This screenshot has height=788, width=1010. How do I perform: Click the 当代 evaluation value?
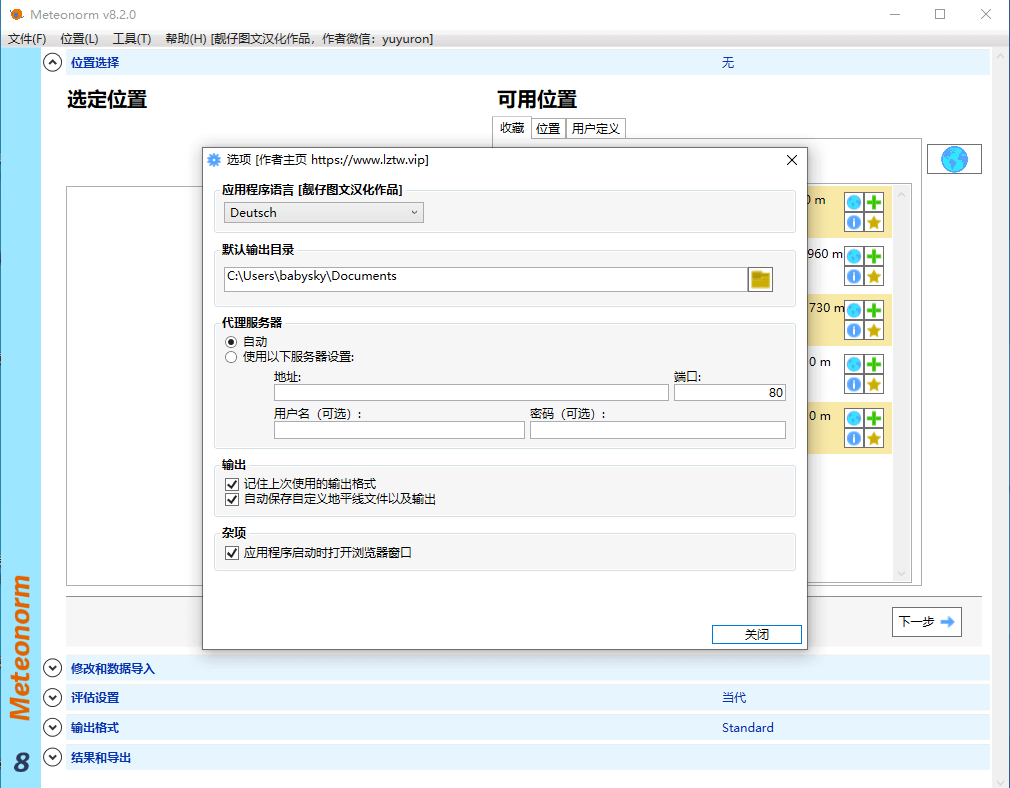pos(734,698)
